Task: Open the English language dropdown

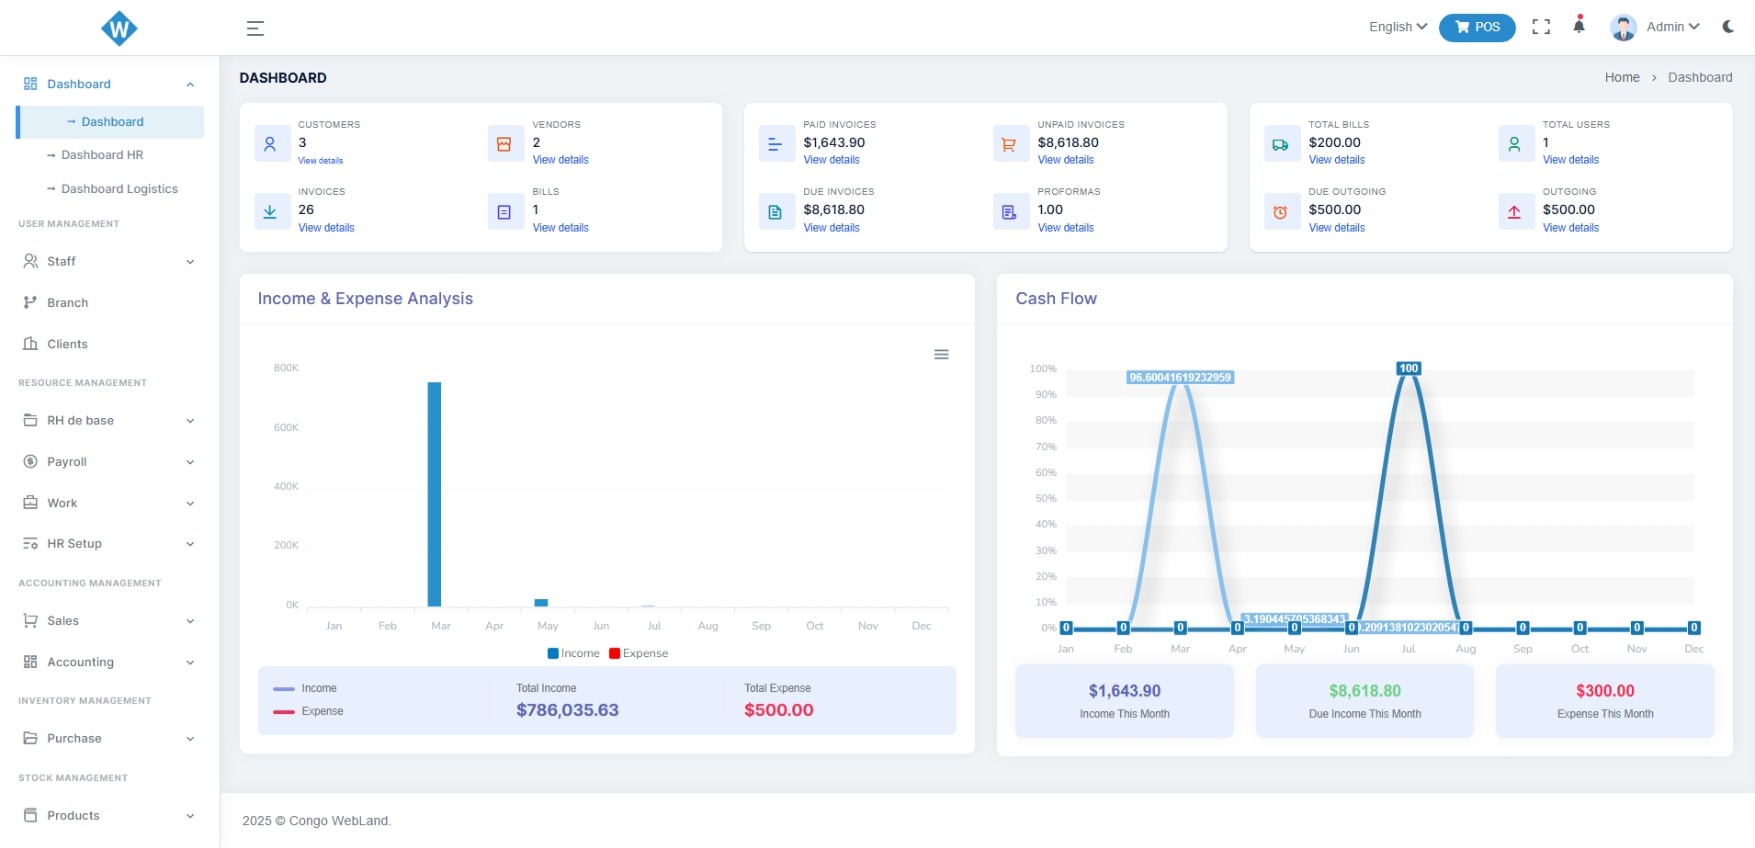Action: [x=1397, y=27]
